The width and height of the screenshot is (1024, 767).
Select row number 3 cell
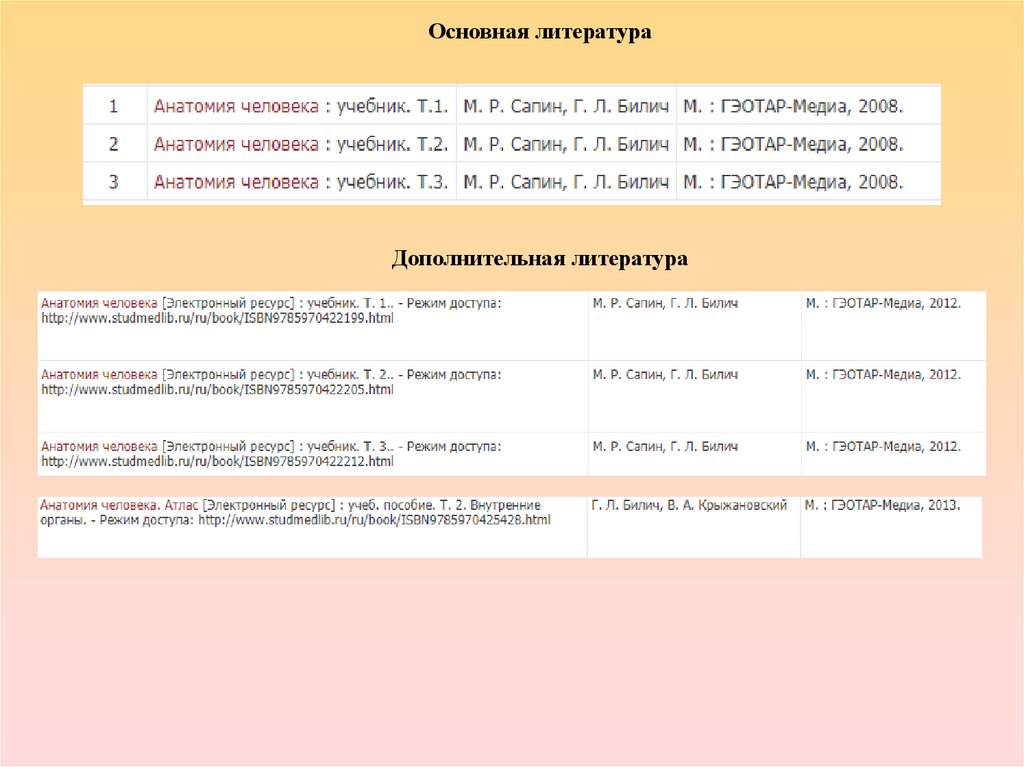point(114,182)
